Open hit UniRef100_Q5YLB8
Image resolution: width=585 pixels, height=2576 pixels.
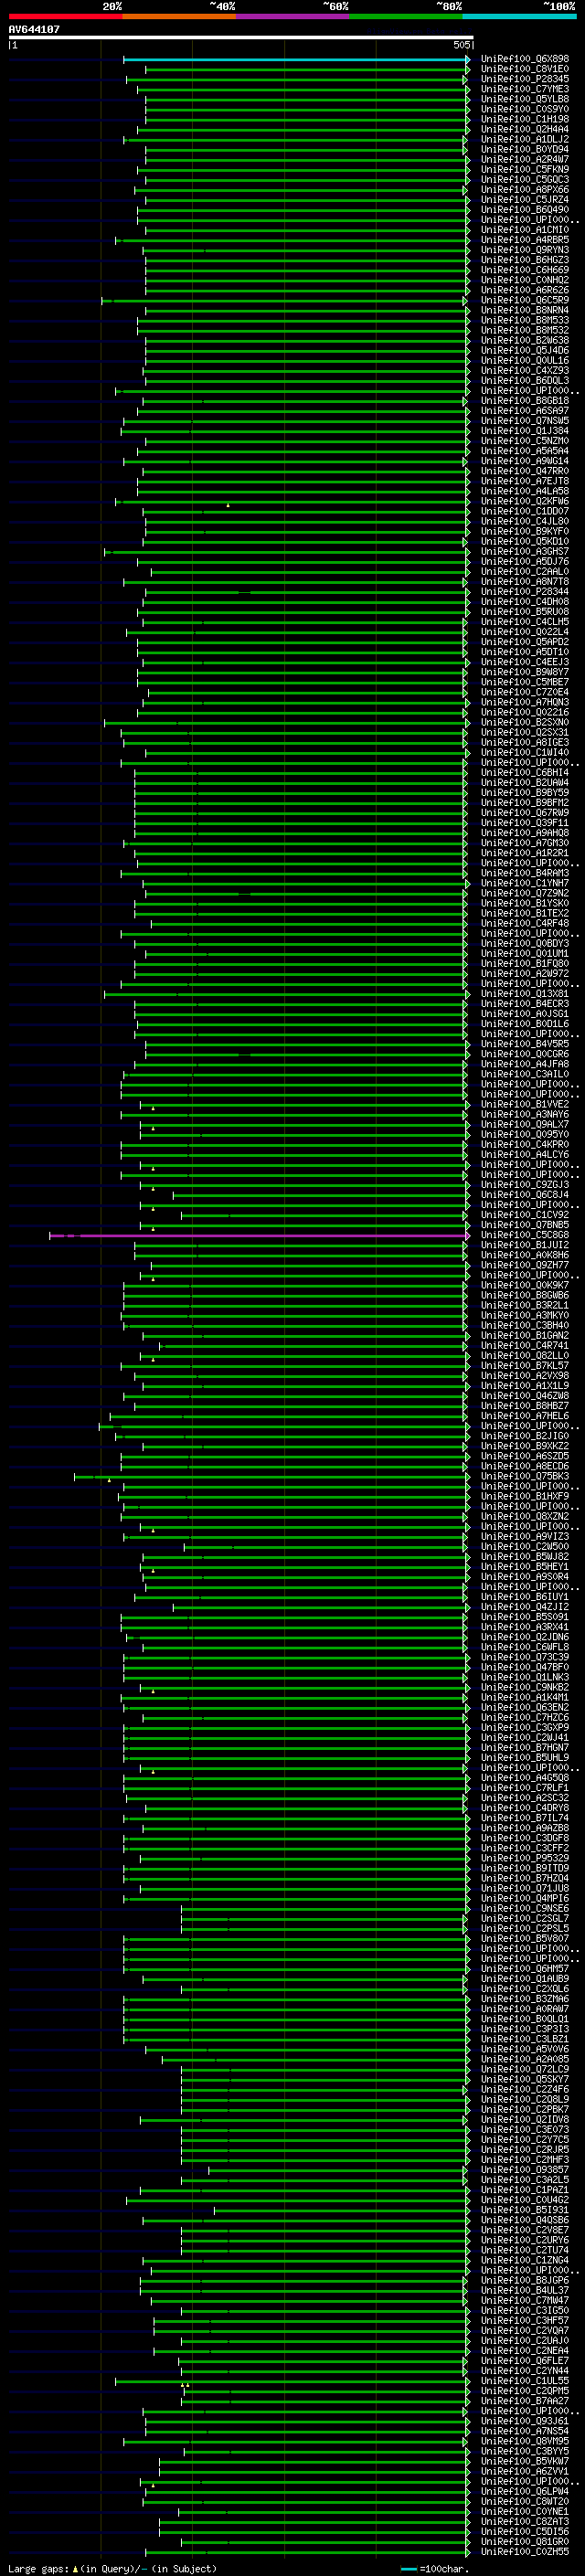click(524, 99)
